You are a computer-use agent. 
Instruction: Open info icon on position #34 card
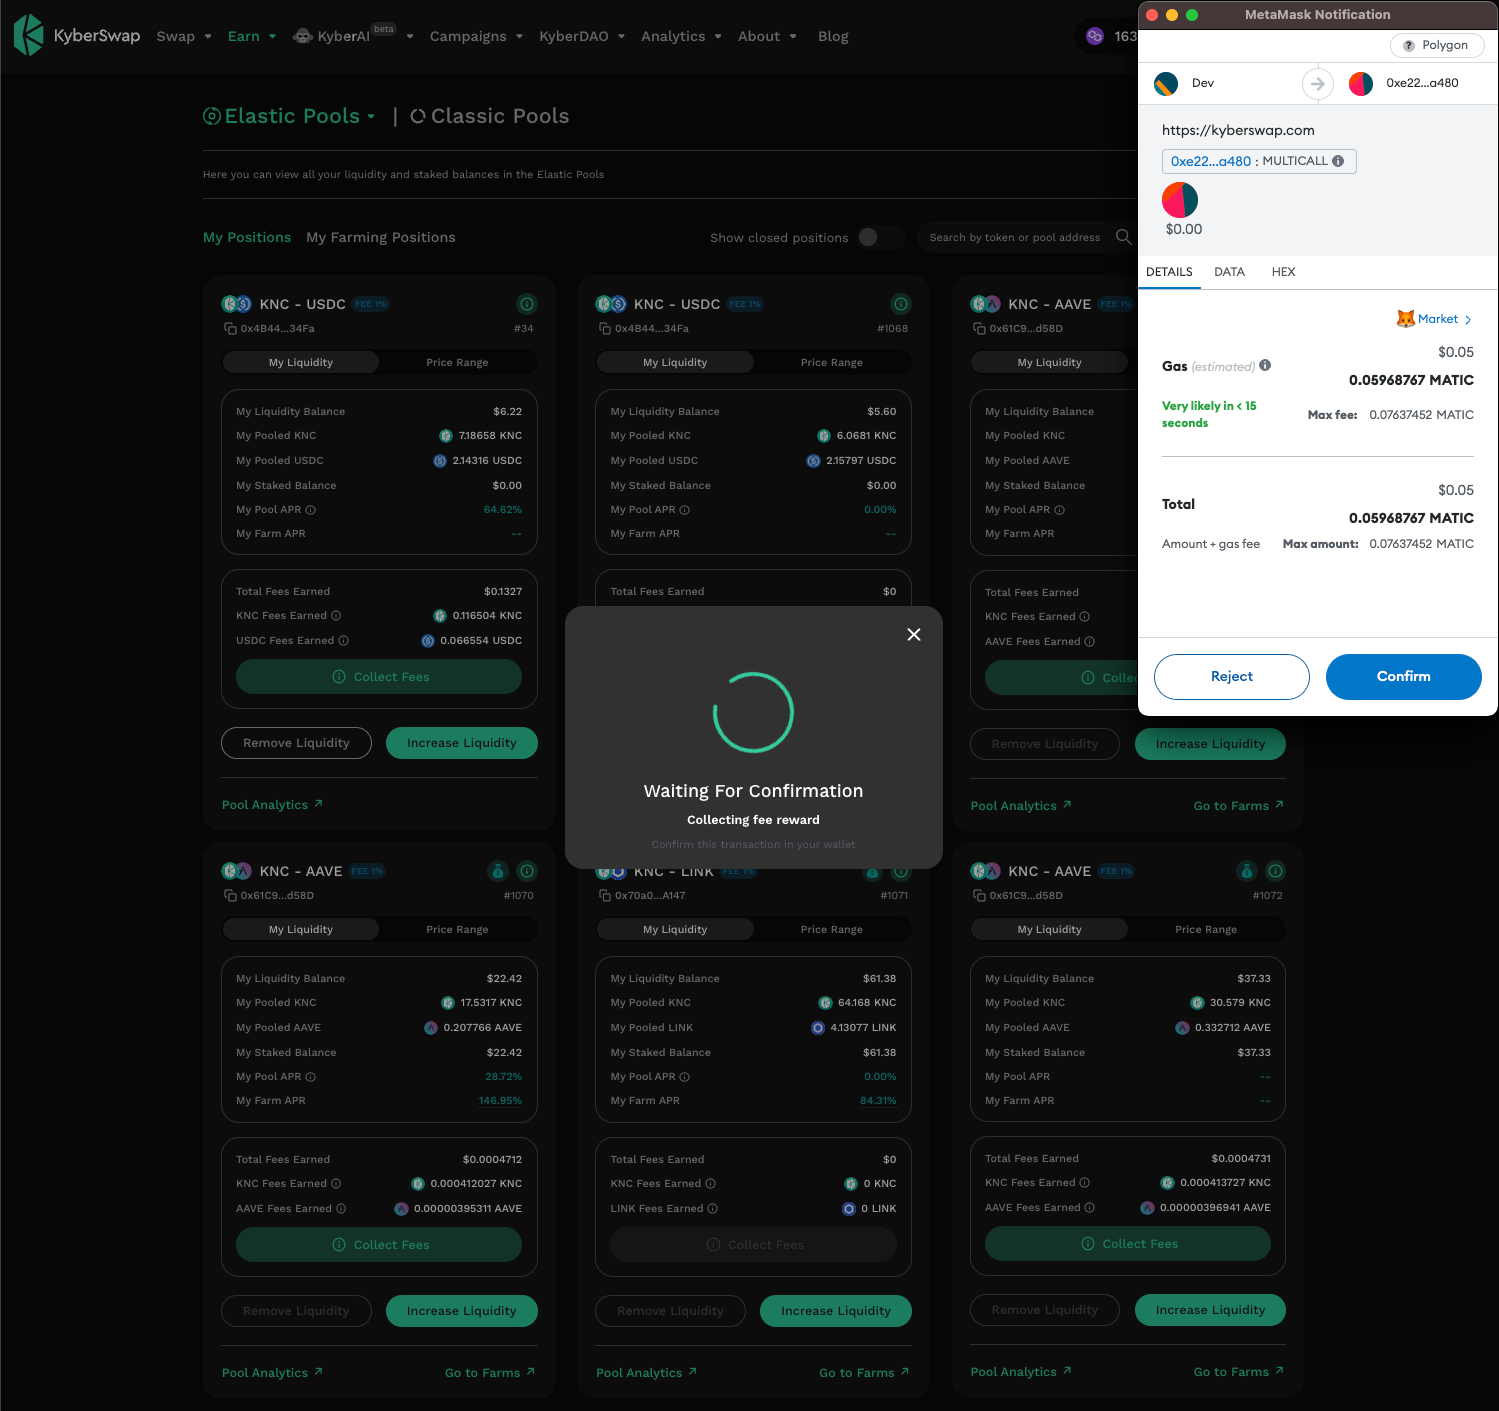click(x=527, y=304)
